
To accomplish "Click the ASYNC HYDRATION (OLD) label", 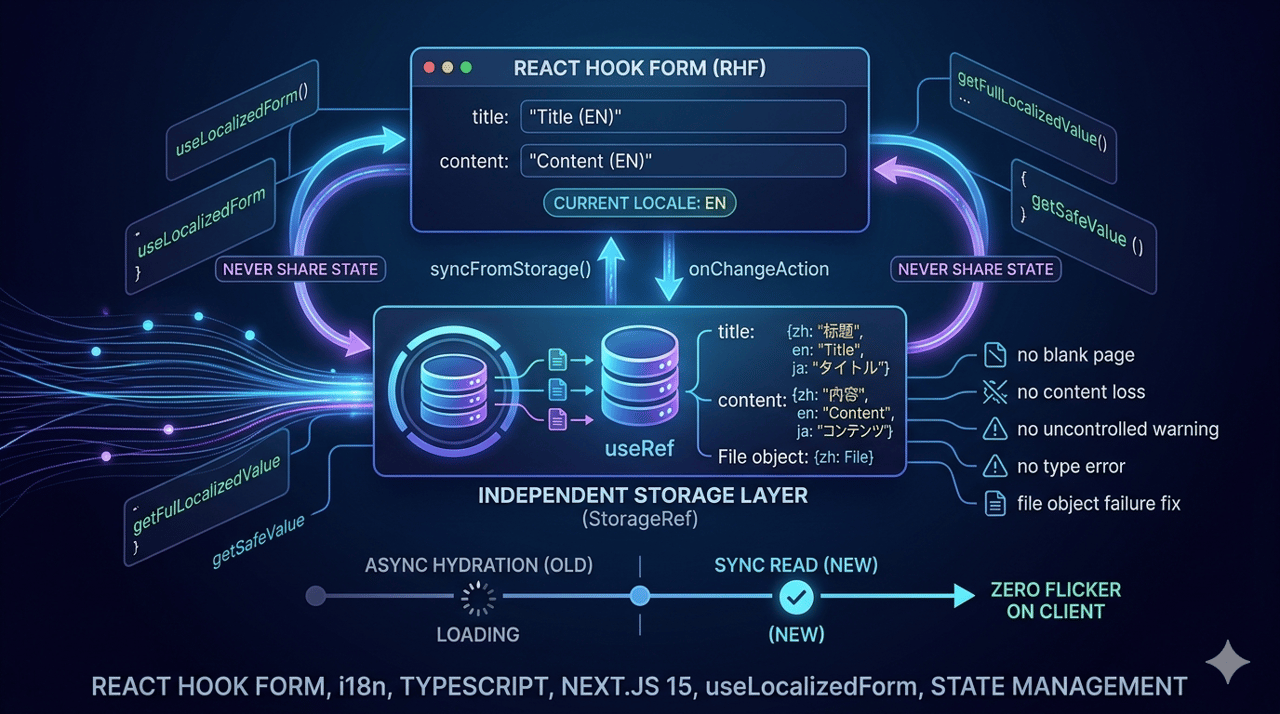I will [478, 565].
